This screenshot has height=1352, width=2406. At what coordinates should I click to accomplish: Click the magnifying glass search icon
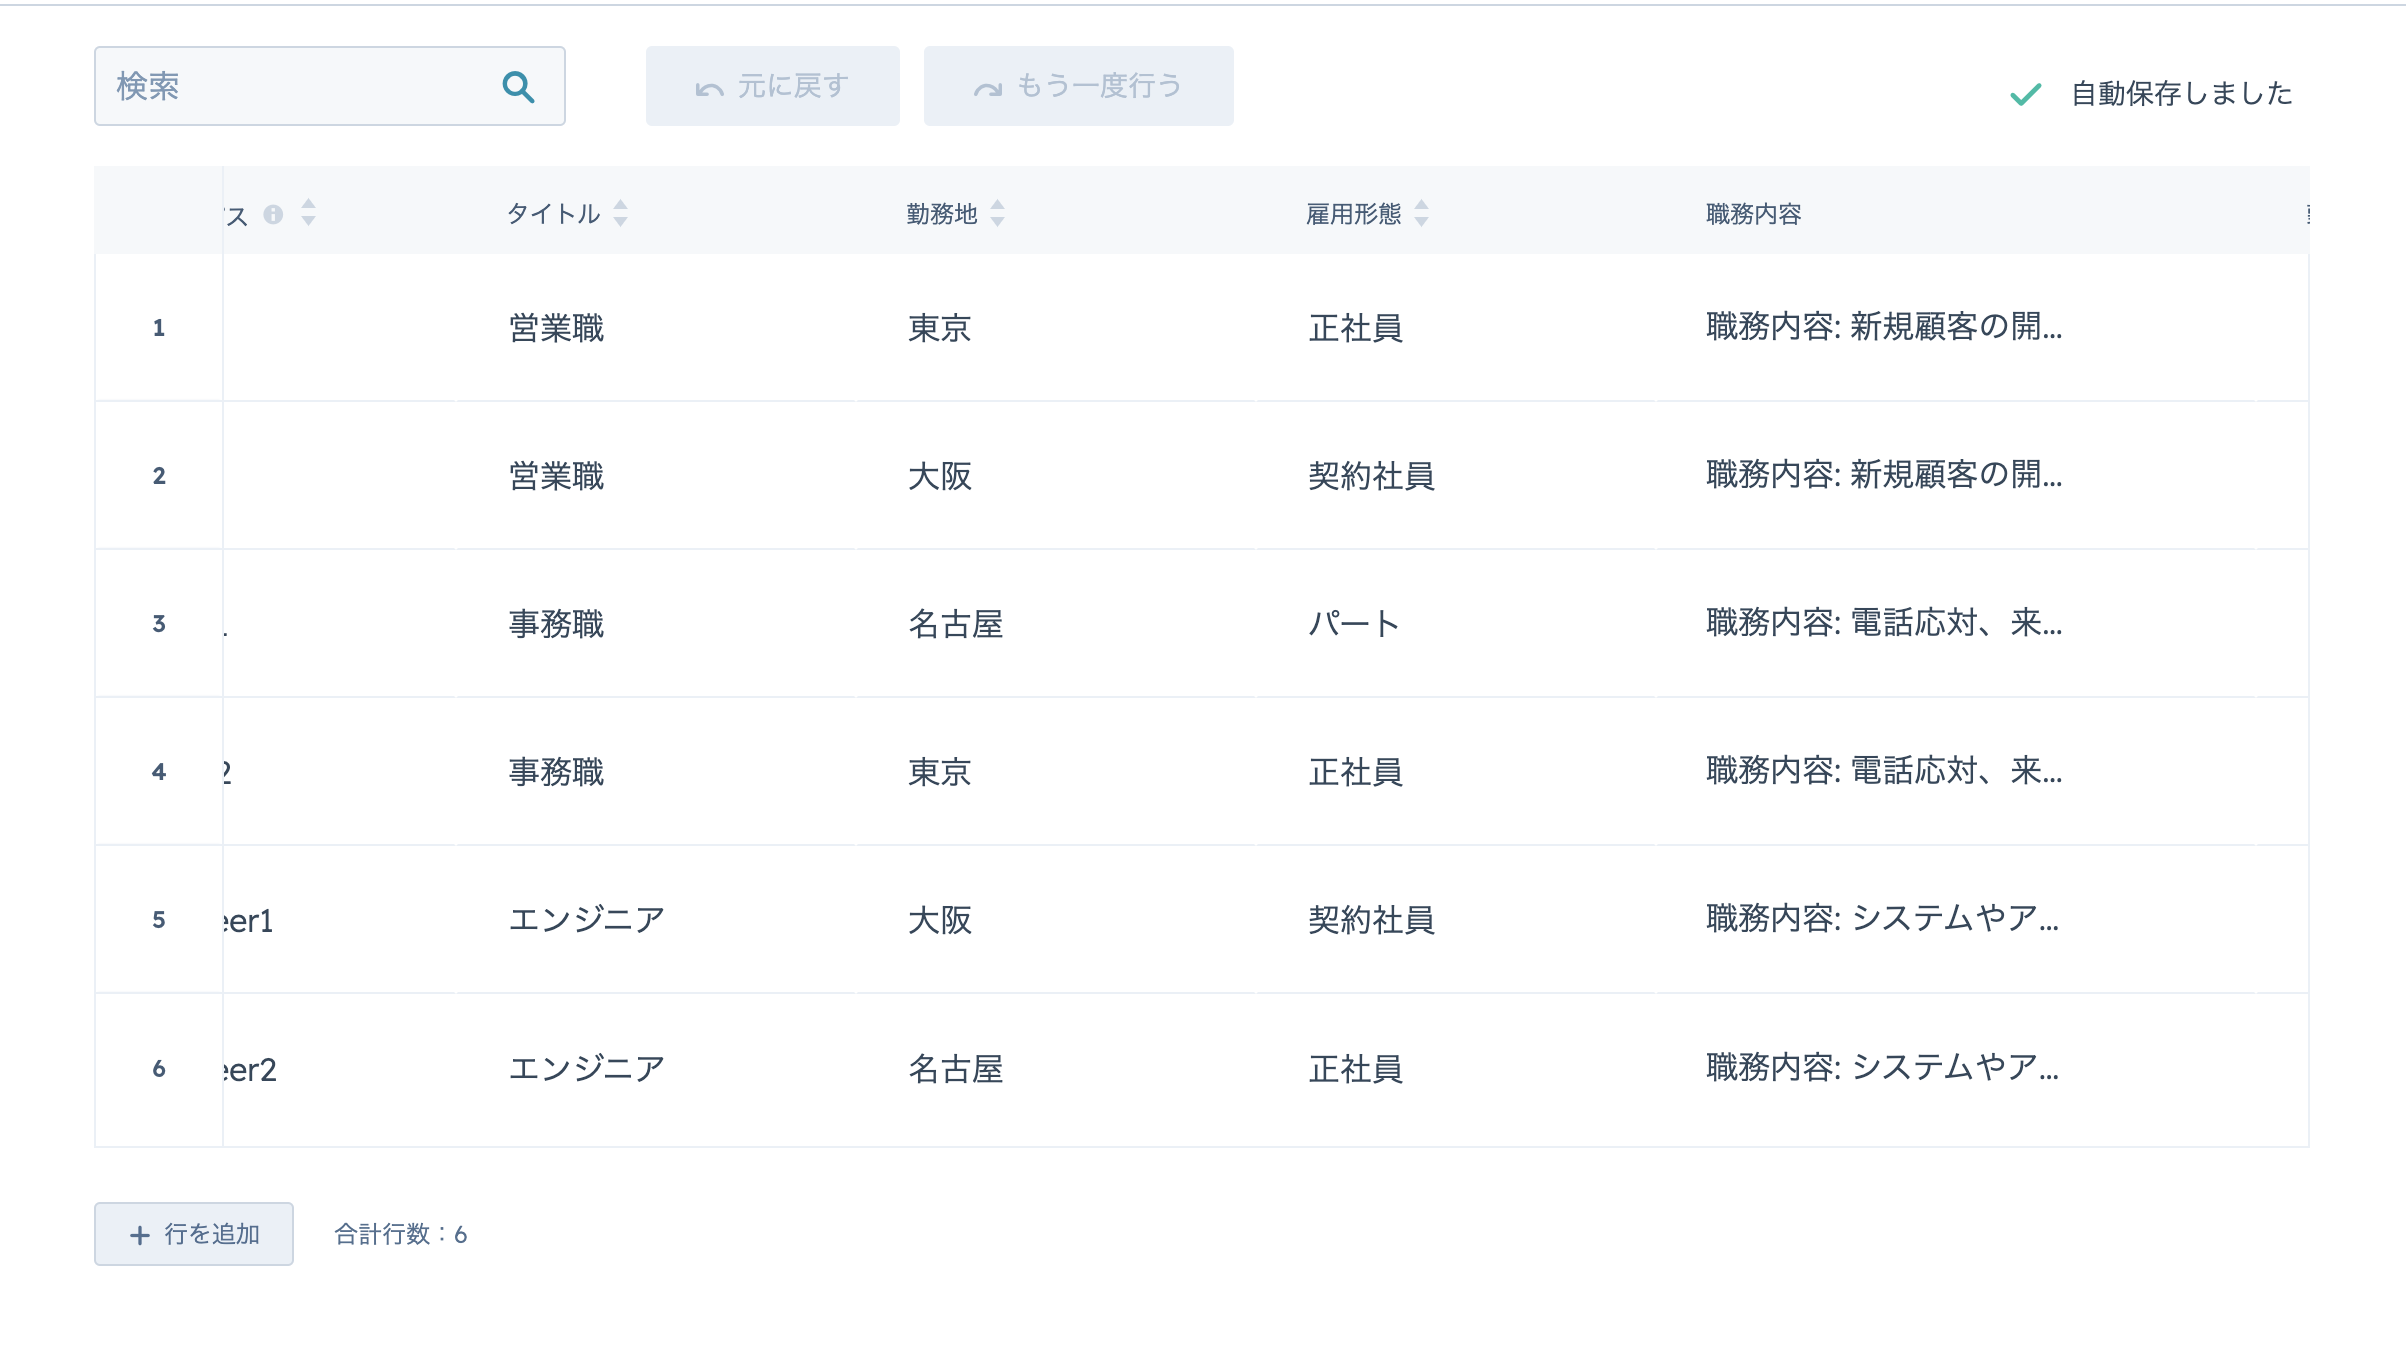coord(518,87)
